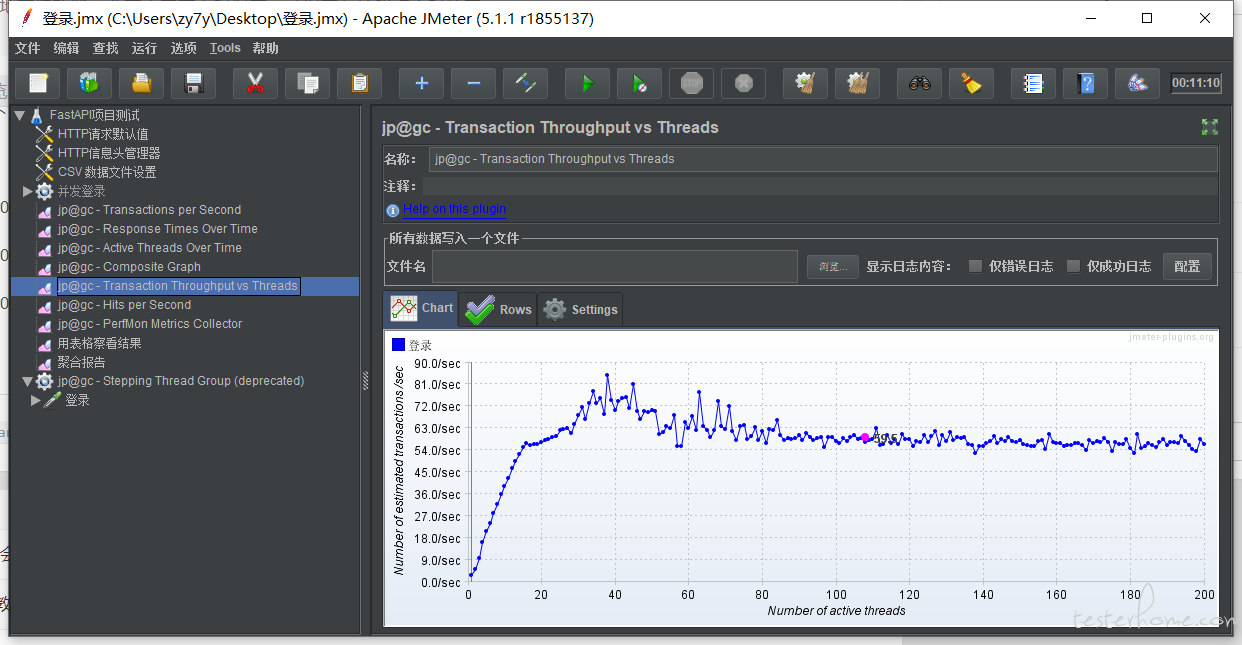Expand the 并发登录 thread group node
Image resolution: width=1242 pixels, height=645 pixels.
[28, 191]
